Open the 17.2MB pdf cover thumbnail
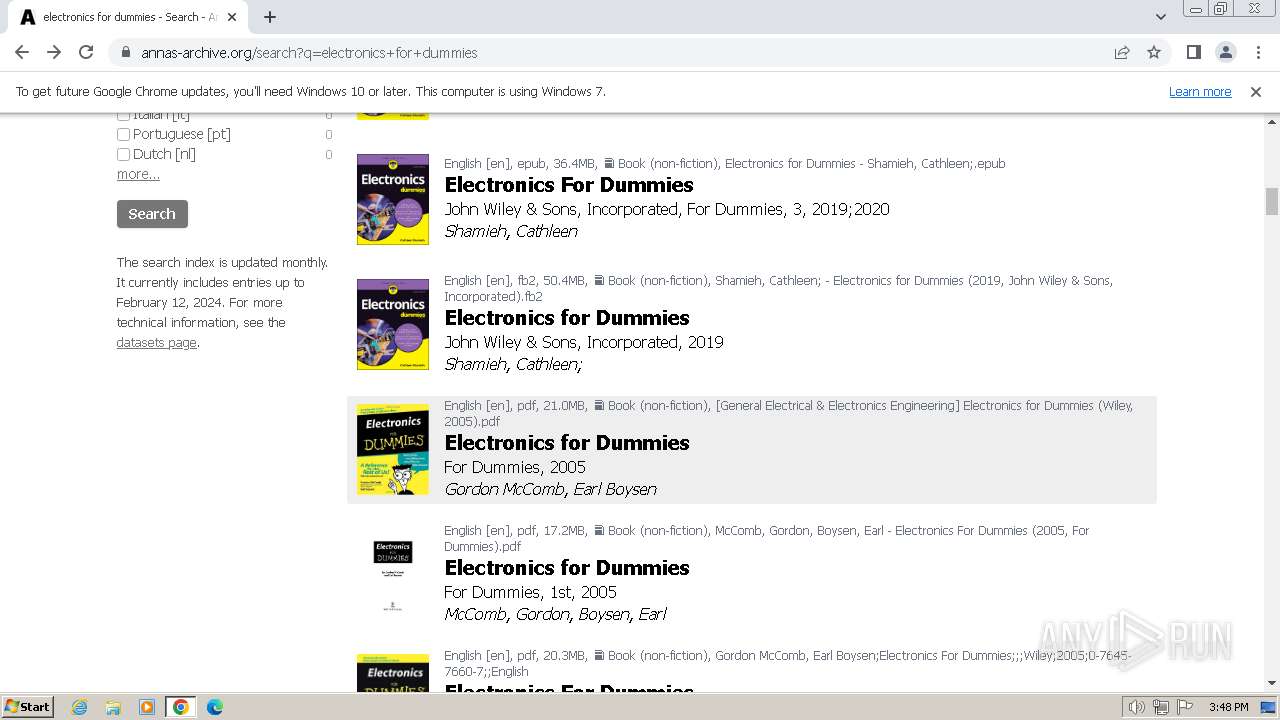1280x720 pixels. tap(393, 574)
